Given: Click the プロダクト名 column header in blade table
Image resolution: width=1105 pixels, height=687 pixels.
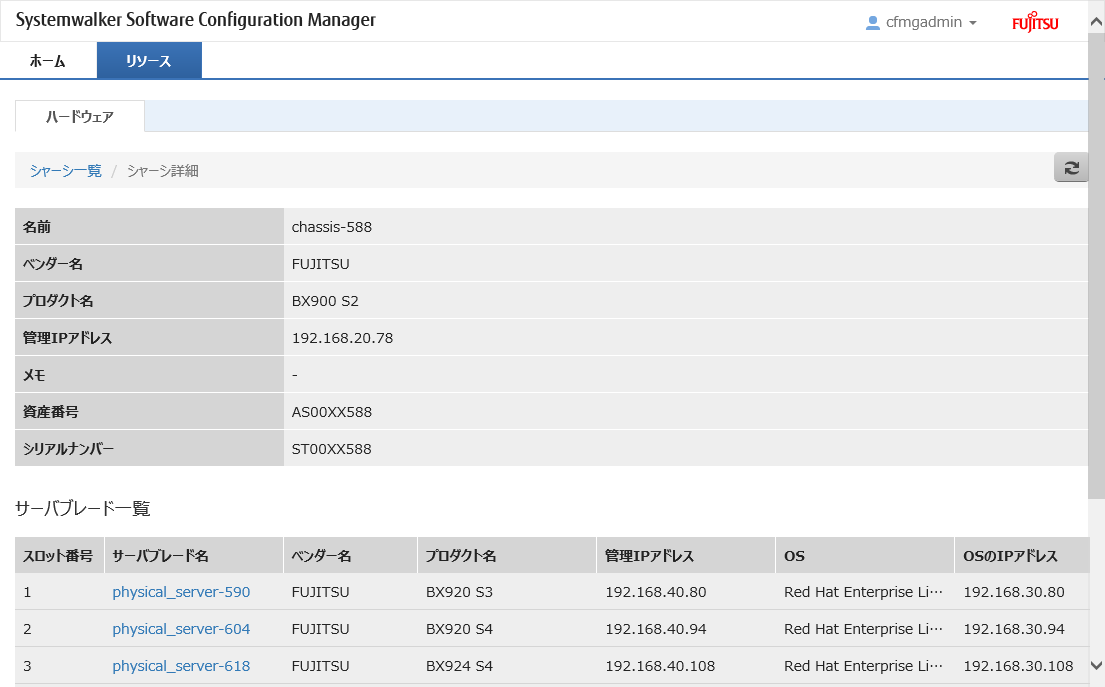Looking at the screenshot, I should coord(507,555).
